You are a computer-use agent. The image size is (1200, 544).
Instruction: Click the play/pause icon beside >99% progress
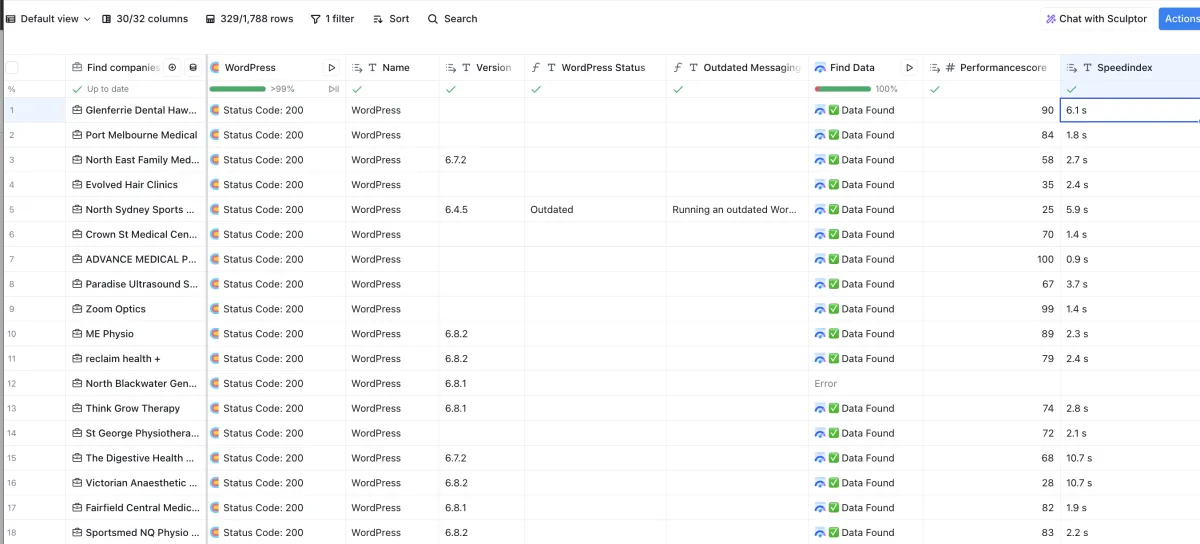(334, 89)
